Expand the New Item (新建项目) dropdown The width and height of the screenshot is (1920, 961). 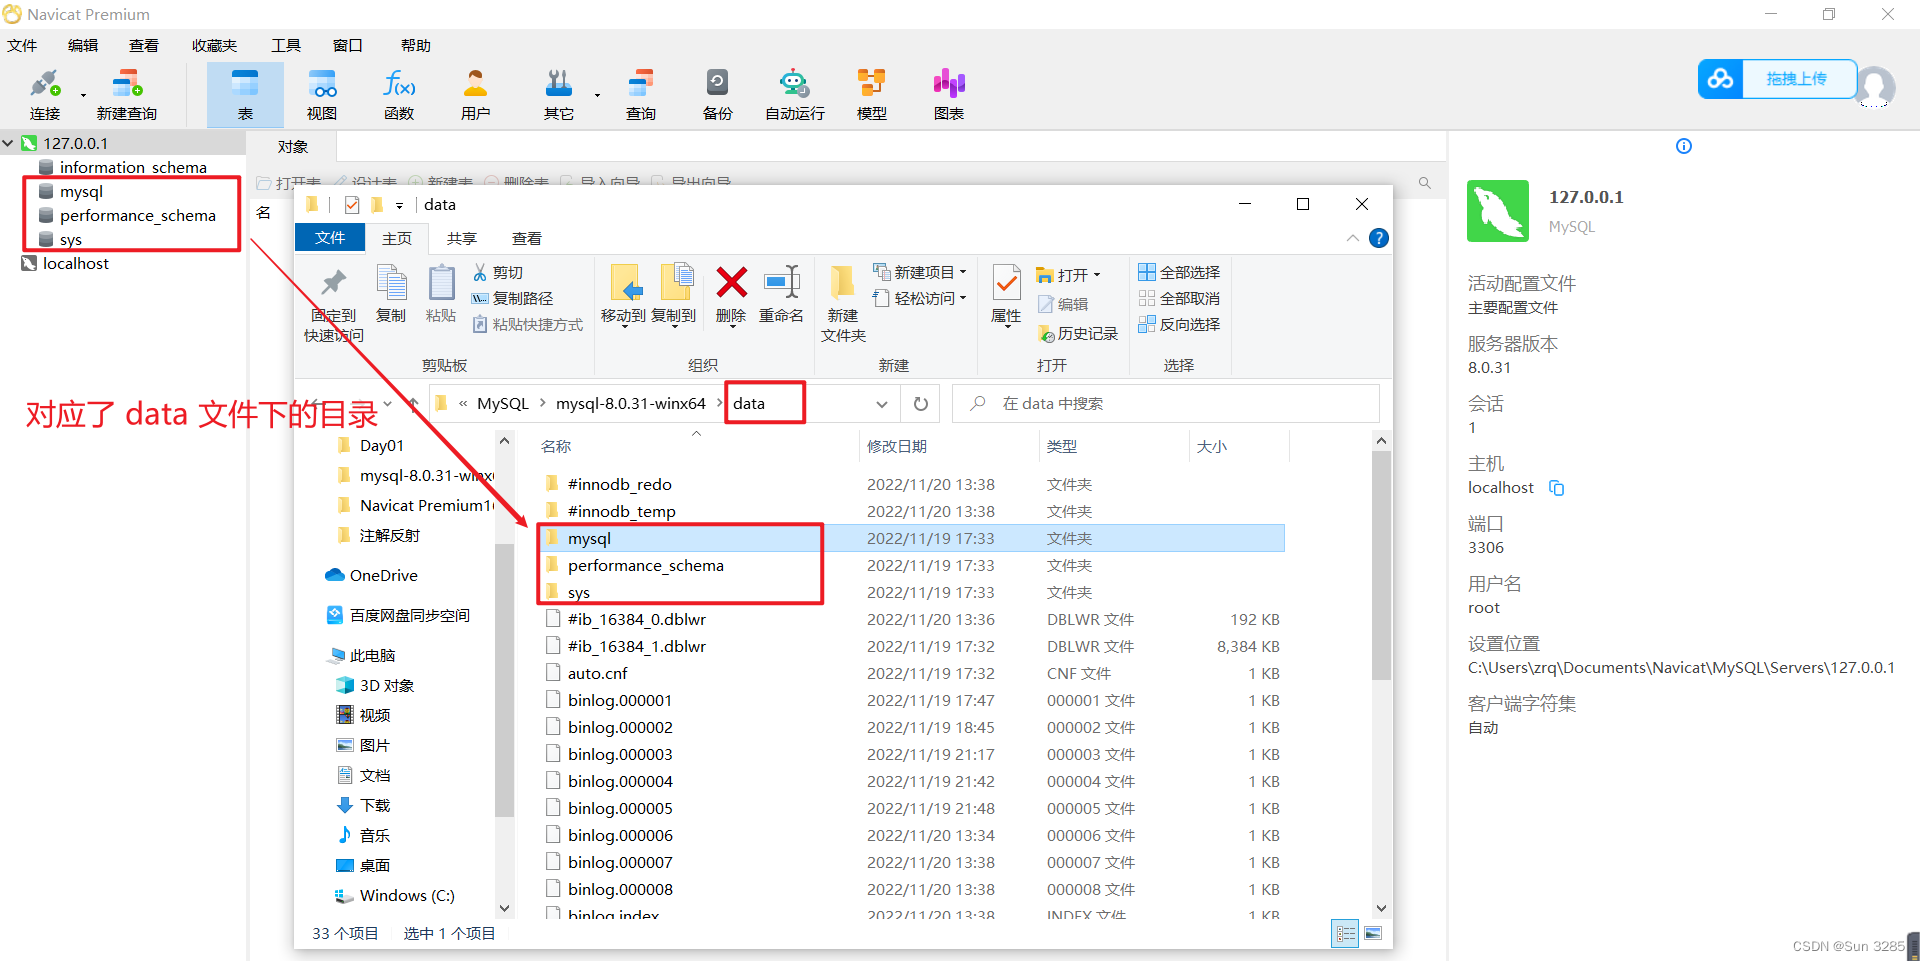963,272
